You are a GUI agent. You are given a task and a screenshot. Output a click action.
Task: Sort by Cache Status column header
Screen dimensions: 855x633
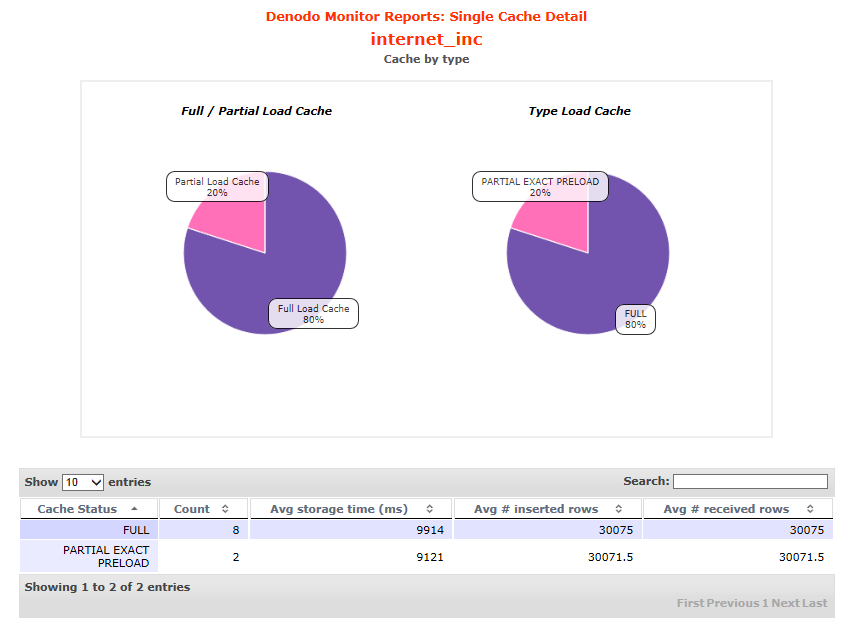89,509
